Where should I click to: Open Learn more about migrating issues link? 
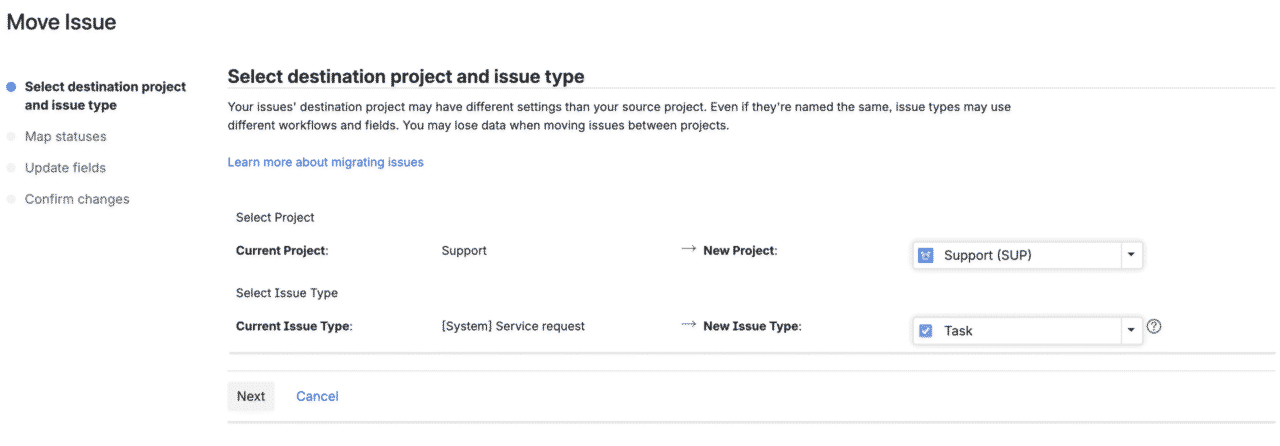coord(326,162)
